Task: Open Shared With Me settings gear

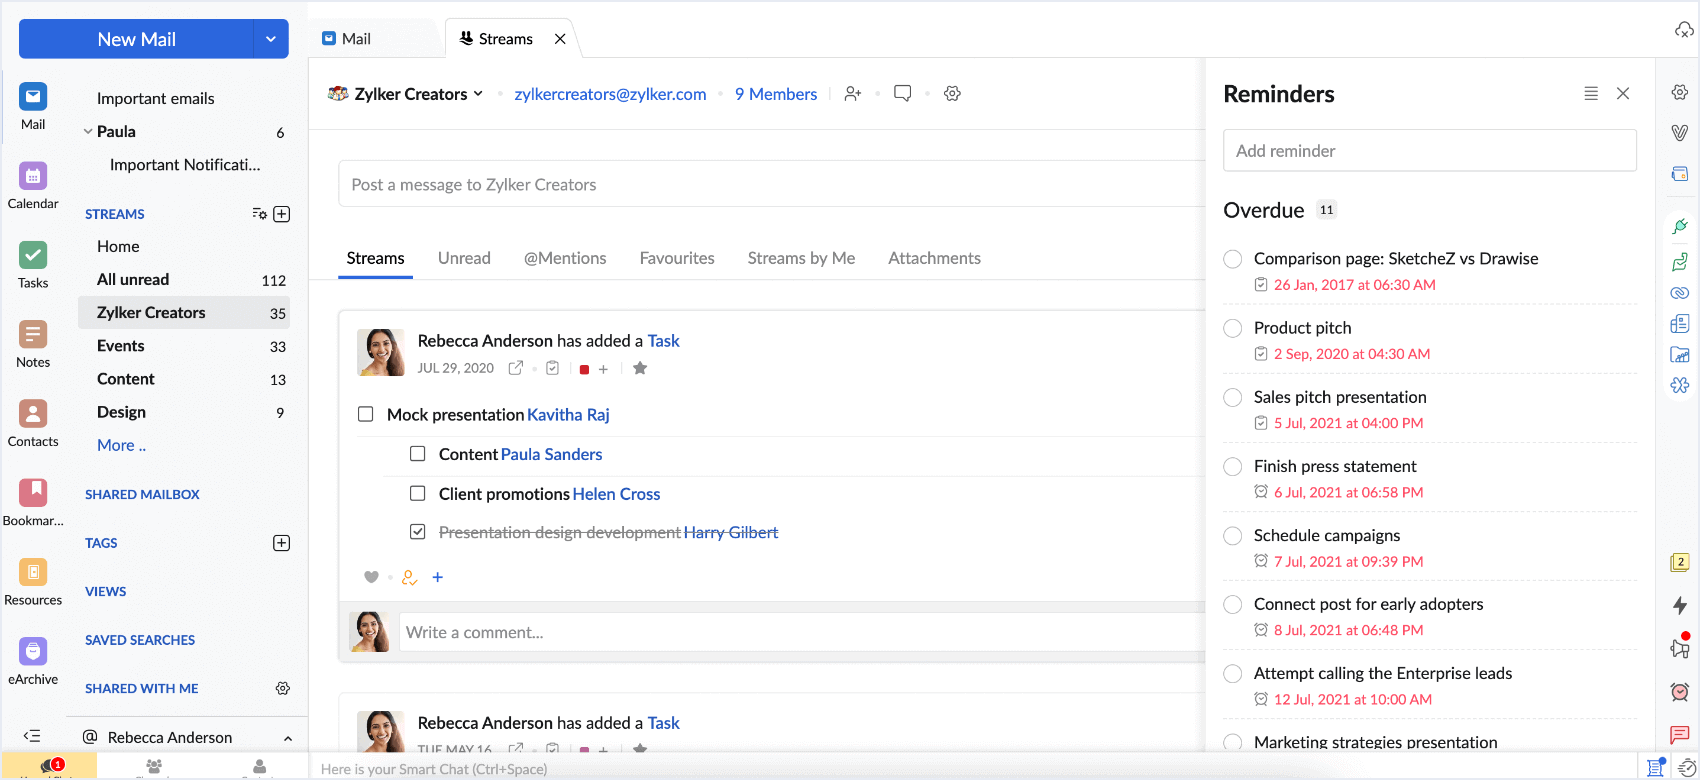Action: 283,688
